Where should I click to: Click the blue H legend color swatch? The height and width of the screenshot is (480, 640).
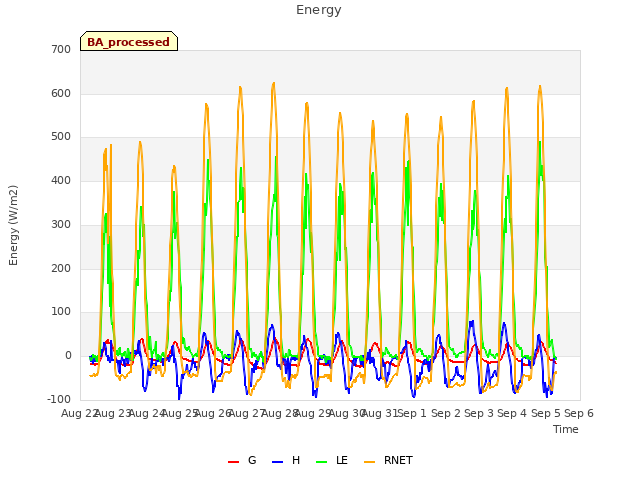[277, 462]
